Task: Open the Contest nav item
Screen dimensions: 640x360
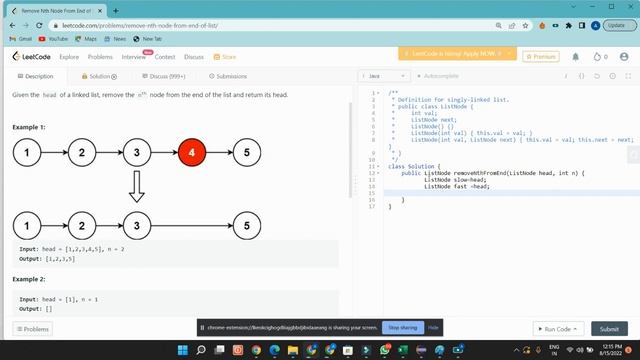Action: pos(165,57)
